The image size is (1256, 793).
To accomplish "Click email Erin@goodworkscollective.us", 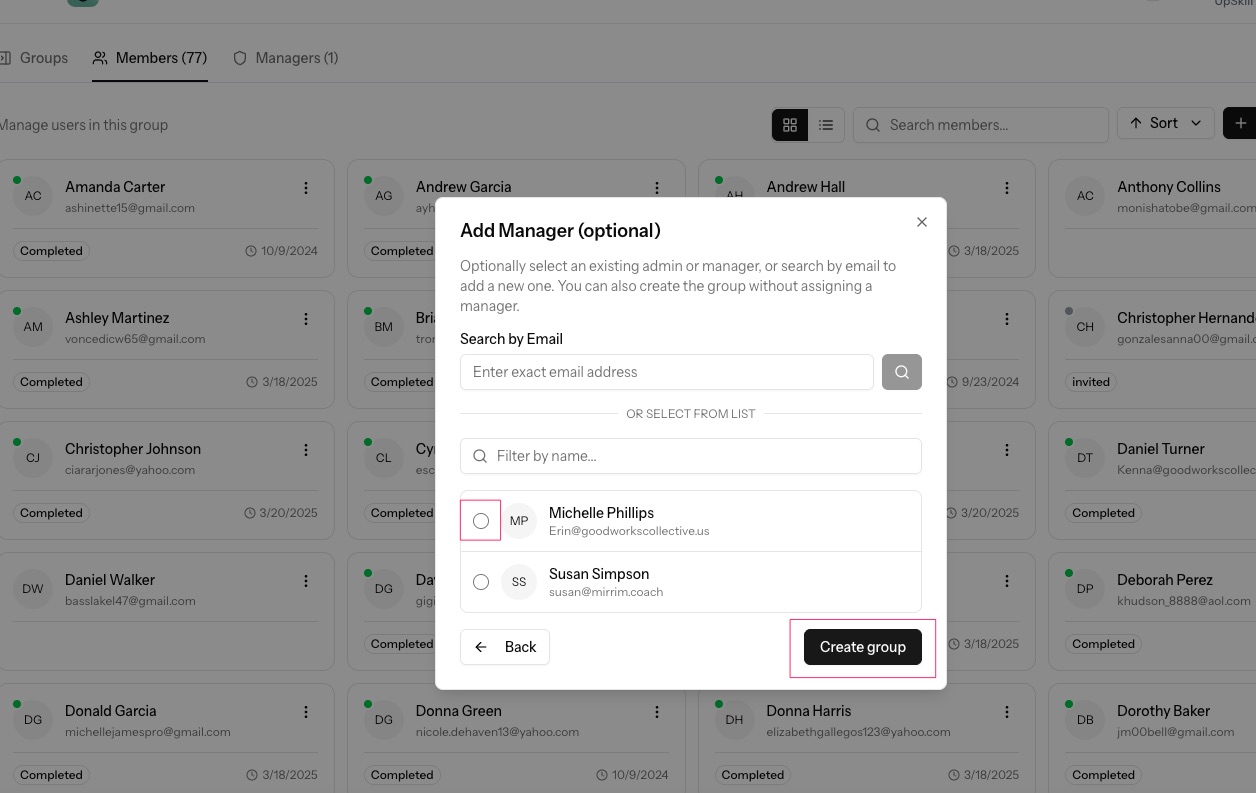I will pos(629,531).
